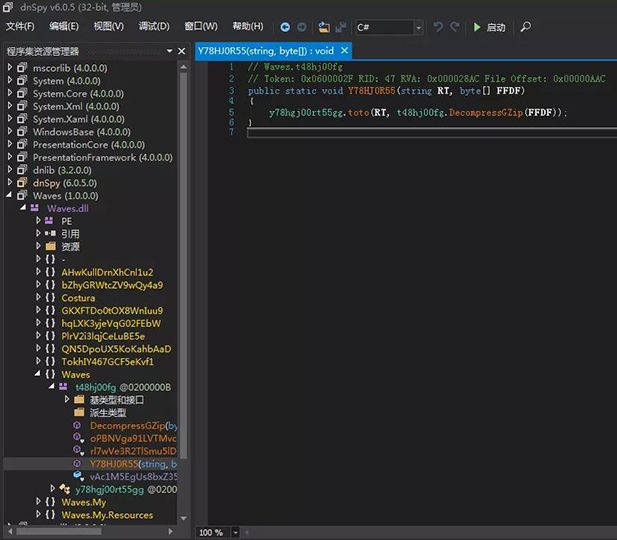
Task: Close the assembly explorer panel
Action: tap(181, 51)
